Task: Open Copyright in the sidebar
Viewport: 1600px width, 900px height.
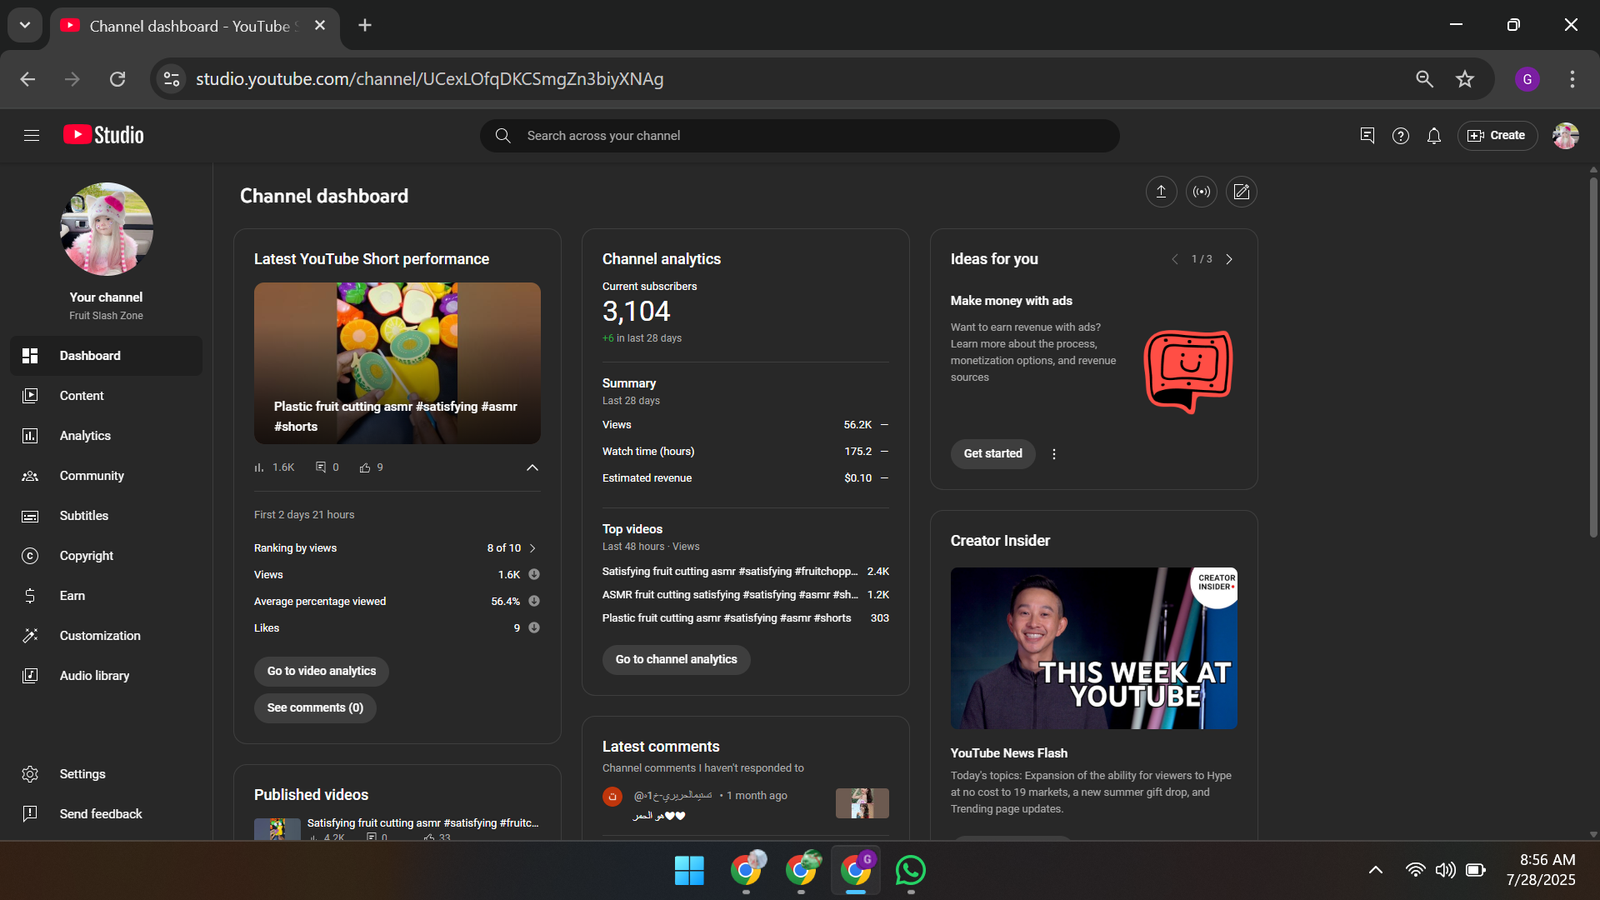Action: click(x=106, y=556)
